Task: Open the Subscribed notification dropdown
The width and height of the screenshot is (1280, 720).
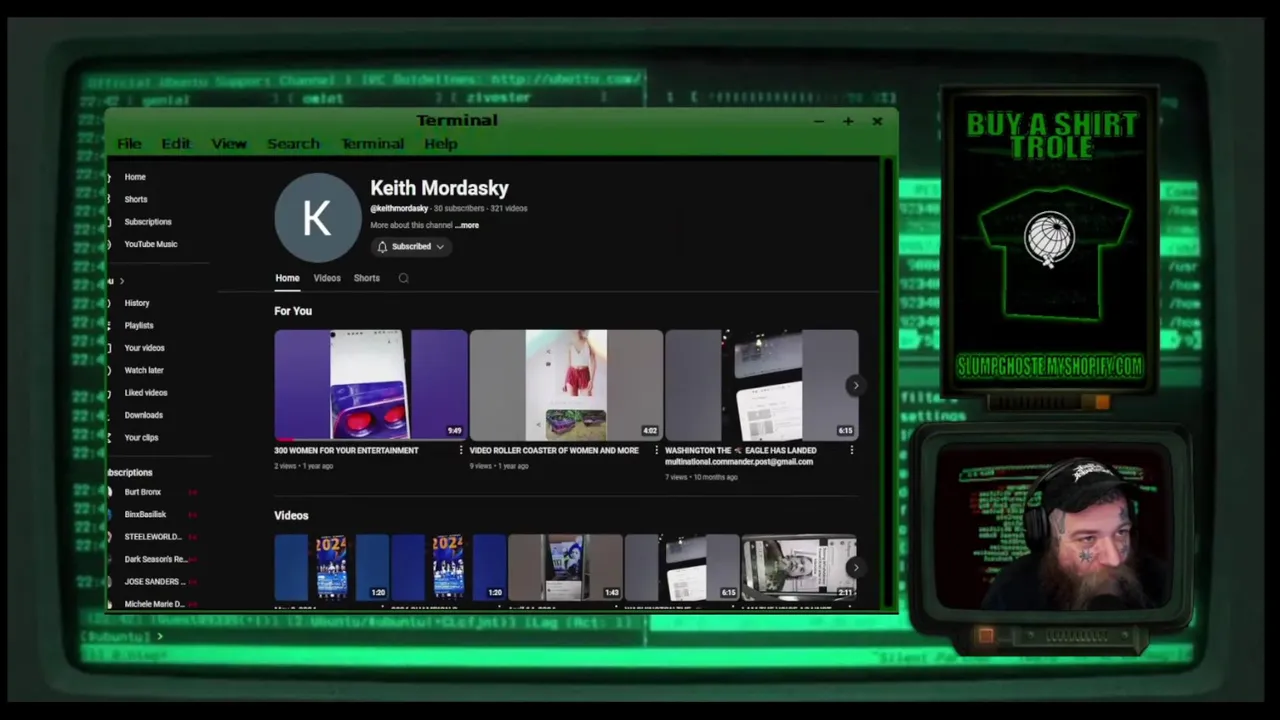Action: [411, 247]
